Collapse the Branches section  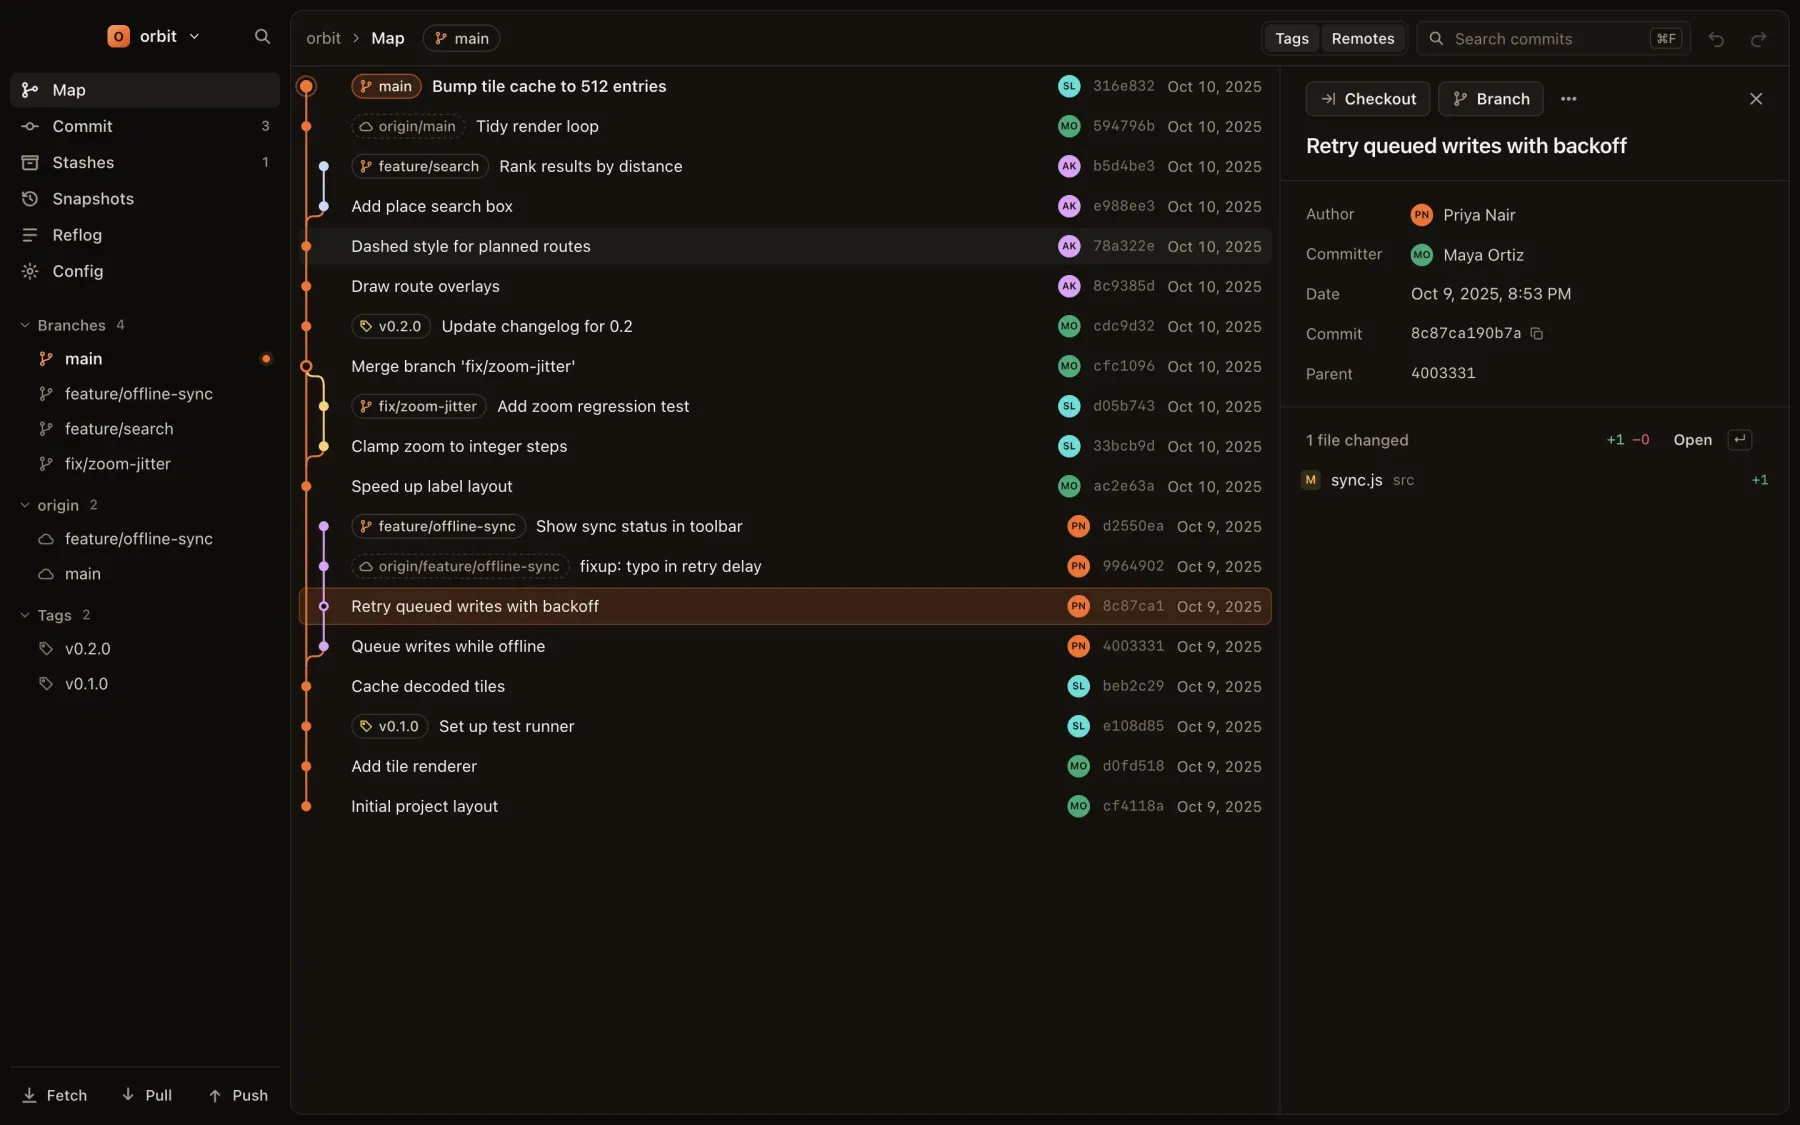pos(72,326)
